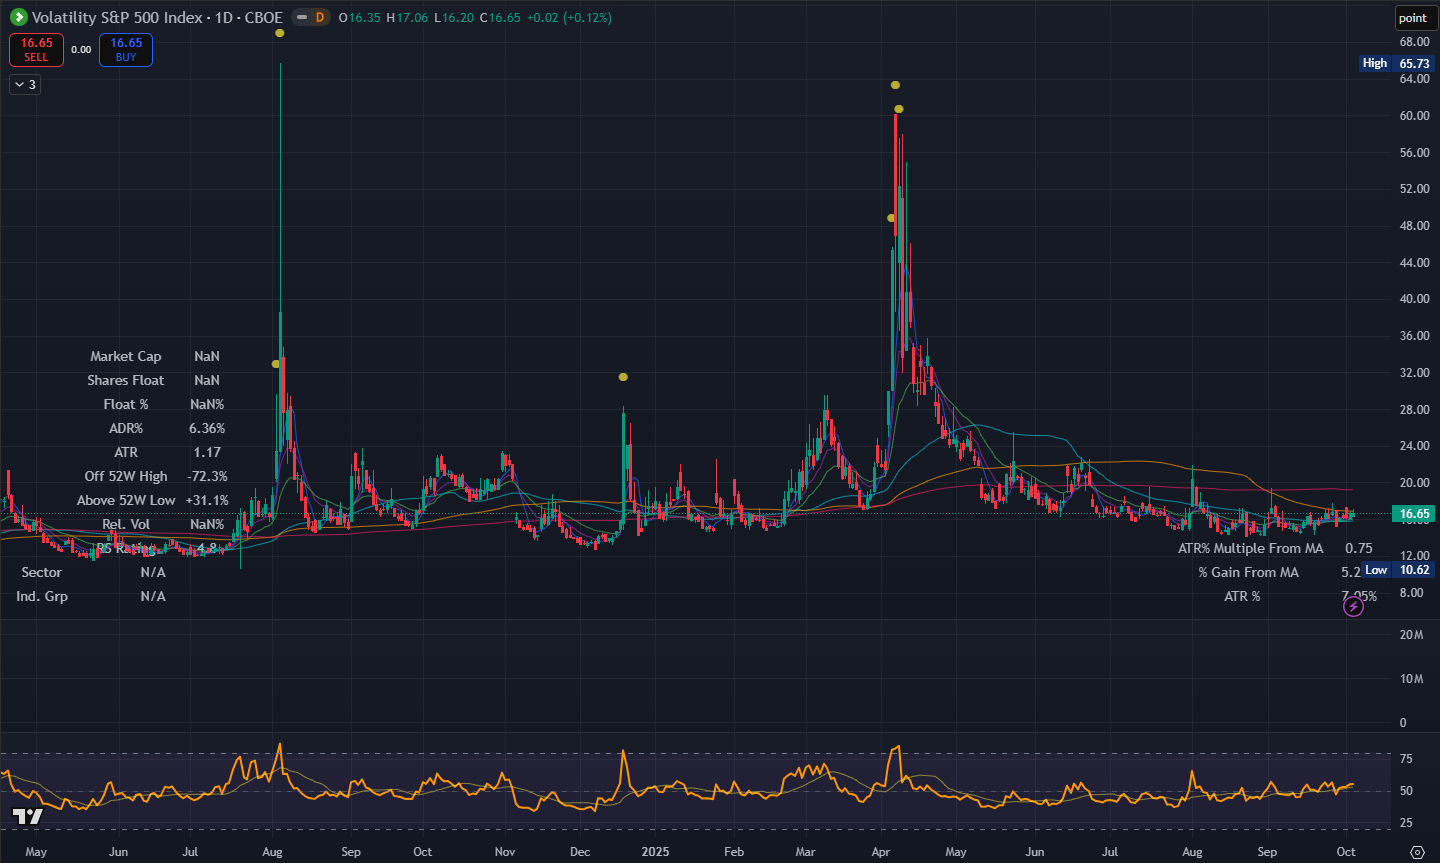The image size is (1440, 863).
Task: Click the green 16.65 current price axis label
Action: [1414, 514]
